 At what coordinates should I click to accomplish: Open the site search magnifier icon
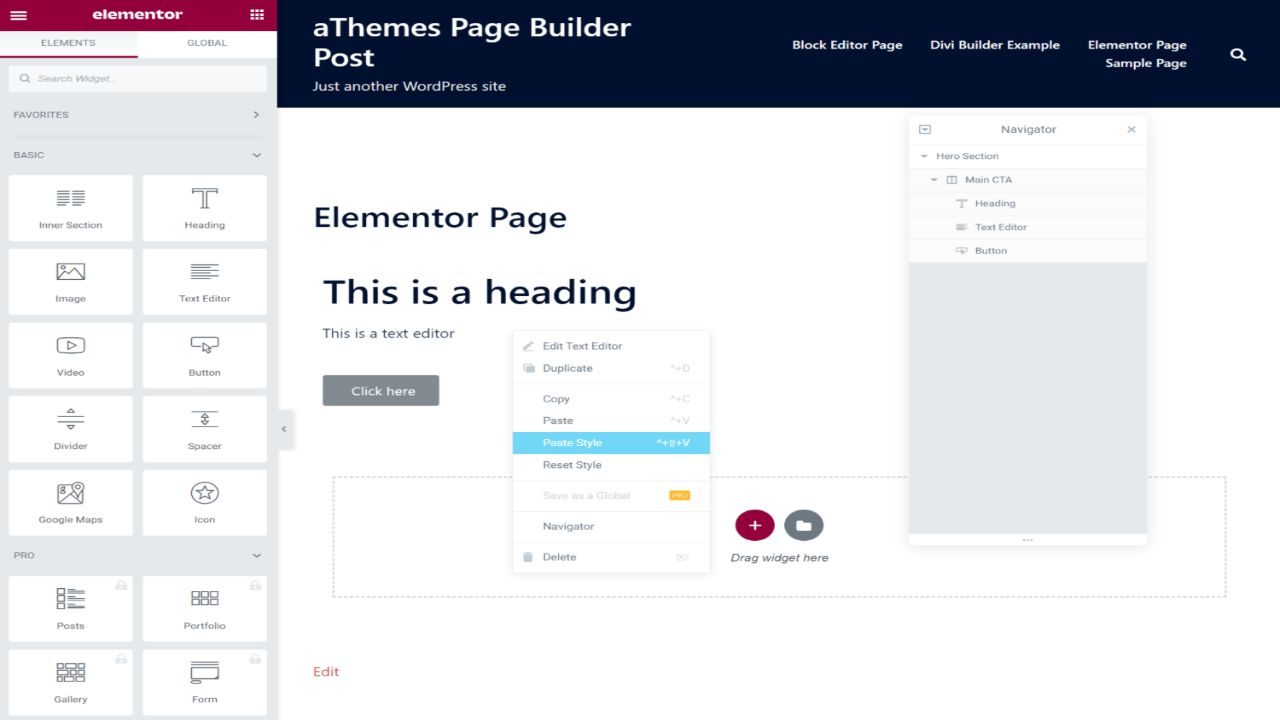1238,54
